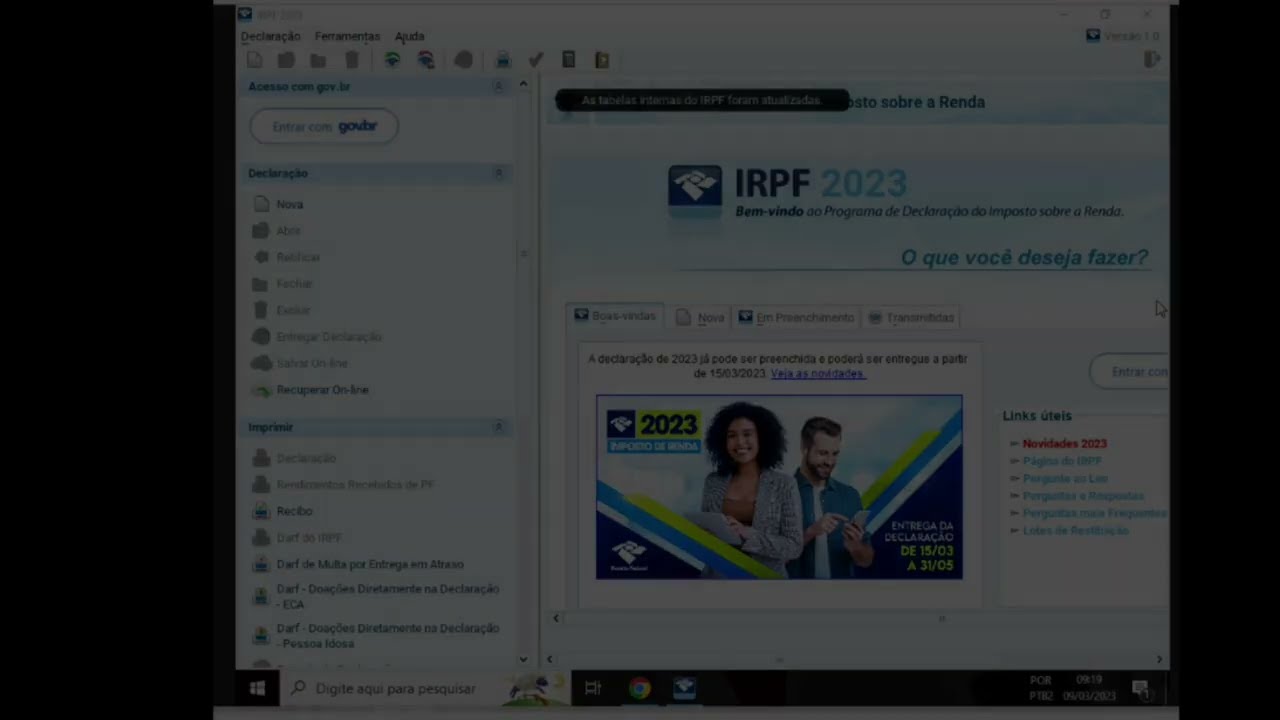Click the sidebar scroll up arrow

click(x=523, y=84)
